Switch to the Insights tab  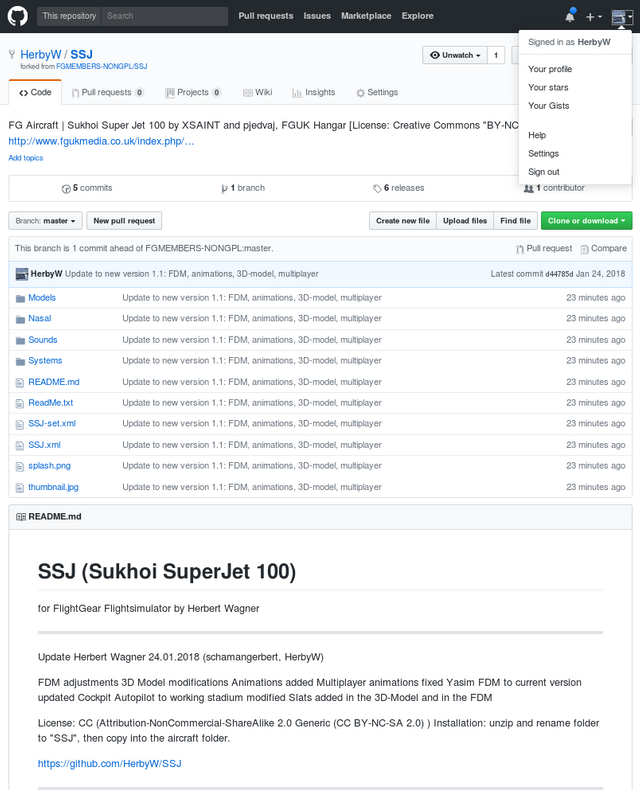pyautogui.click(x=313, y=92)
